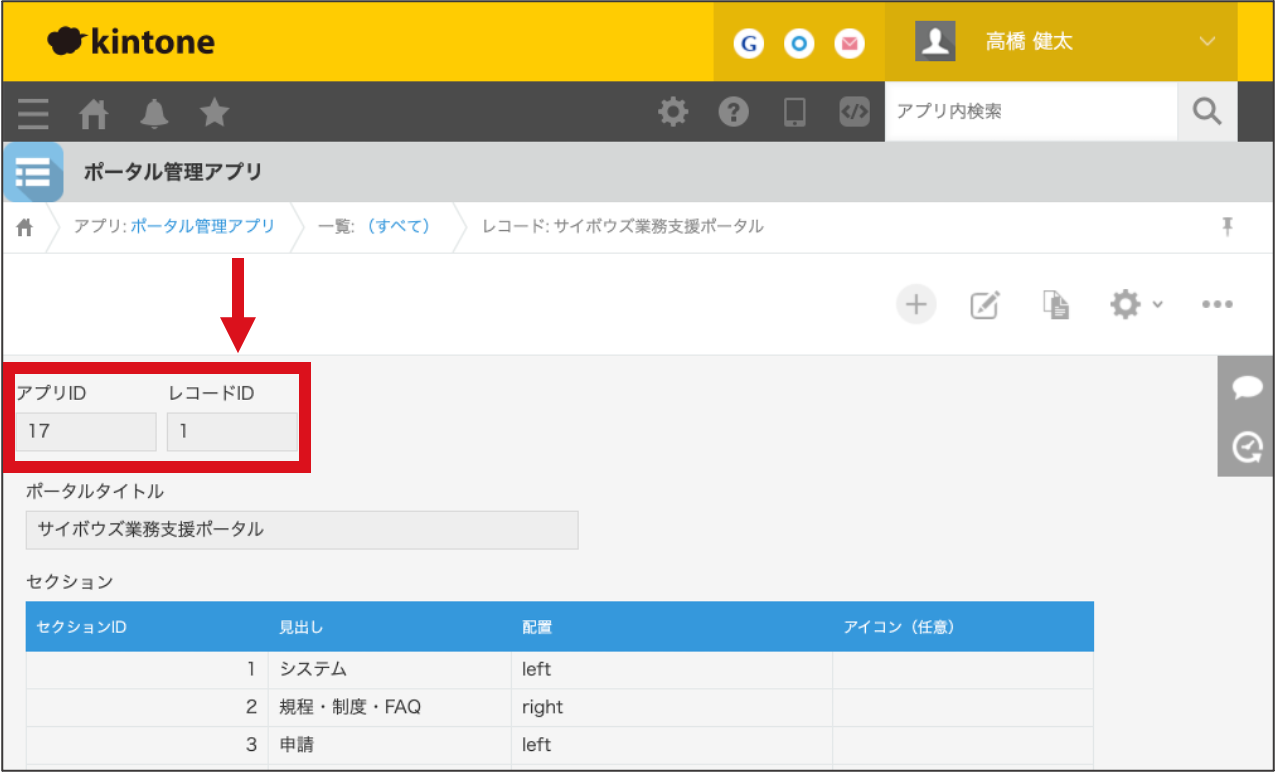1276x772 pixels.
Task: Click the 規程・制度・FAQ cell
Action: click(x=390, y=707)
